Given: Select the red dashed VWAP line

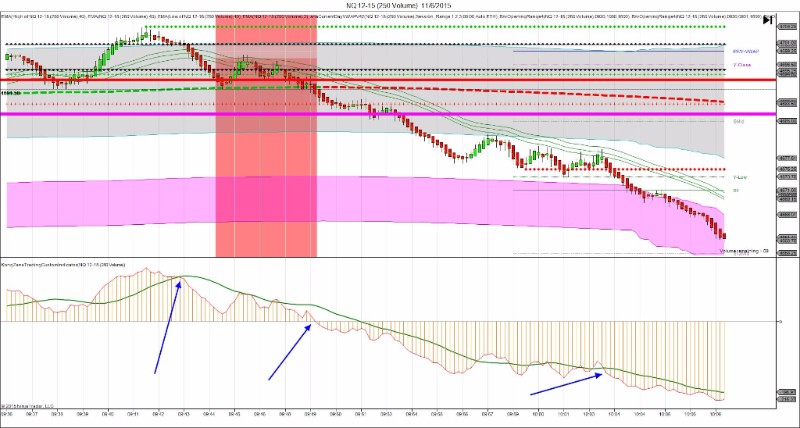Looking at the screenshot, I should click(520, 93).
